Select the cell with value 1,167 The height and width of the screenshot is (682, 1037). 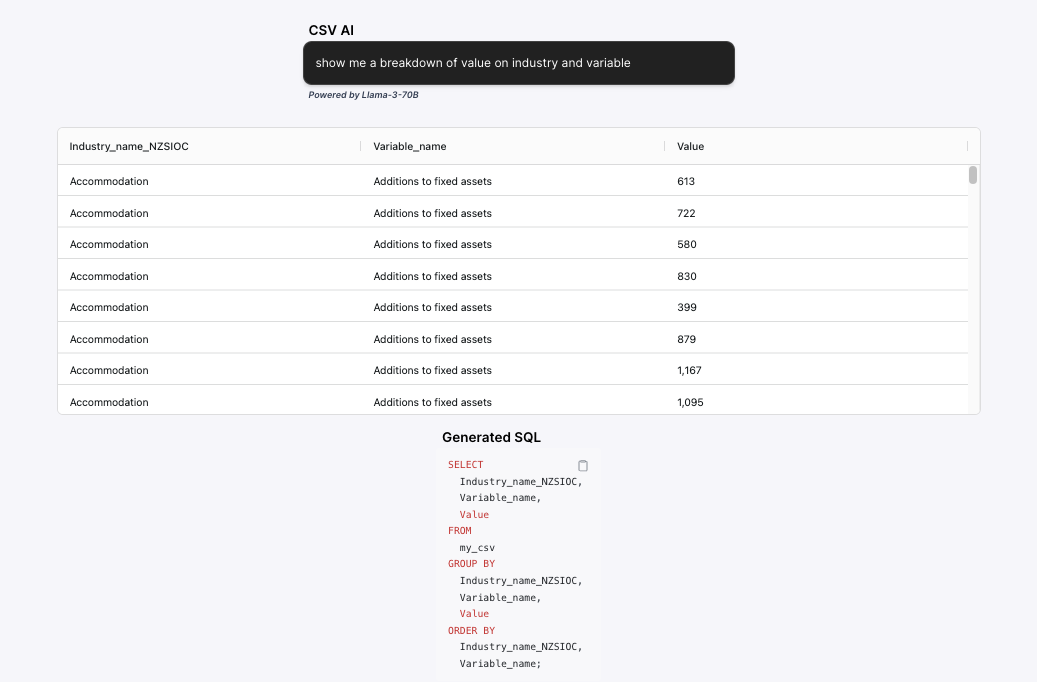pos(691,370)
